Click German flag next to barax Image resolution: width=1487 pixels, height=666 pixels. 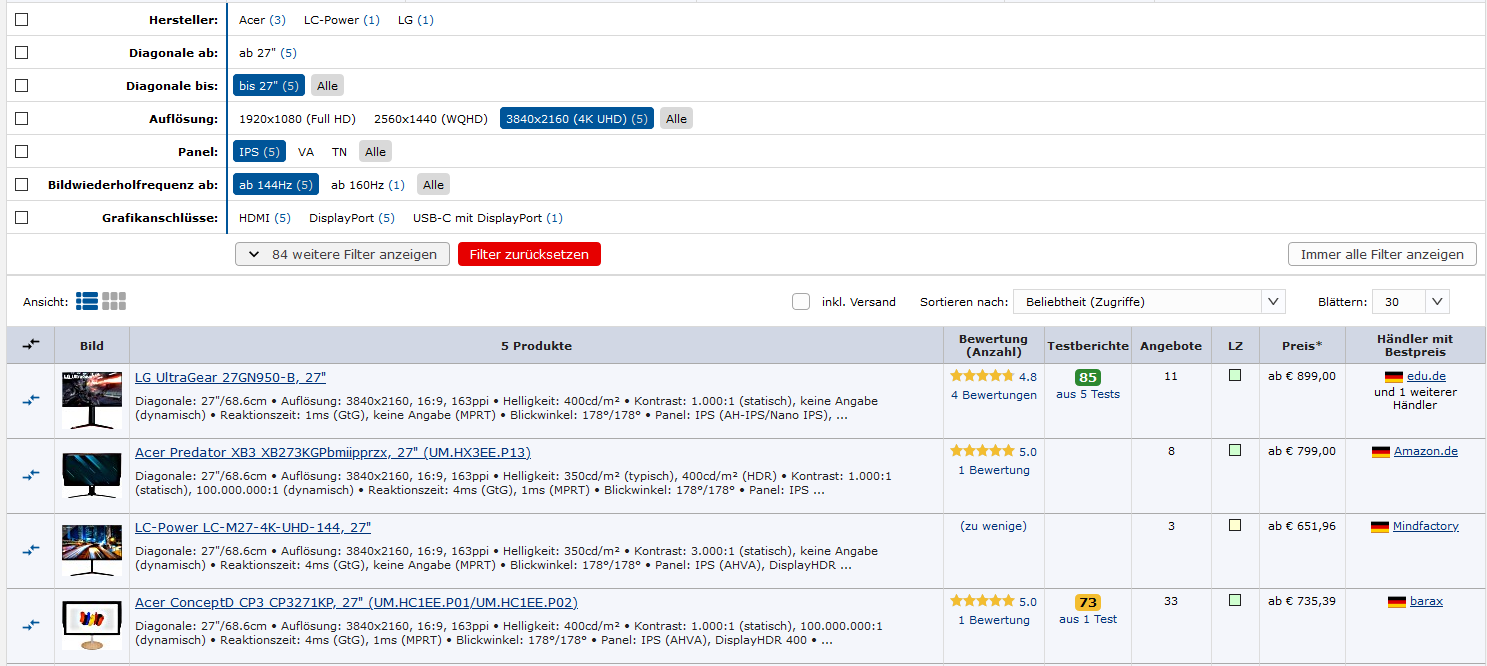(x=1397, y=602)
